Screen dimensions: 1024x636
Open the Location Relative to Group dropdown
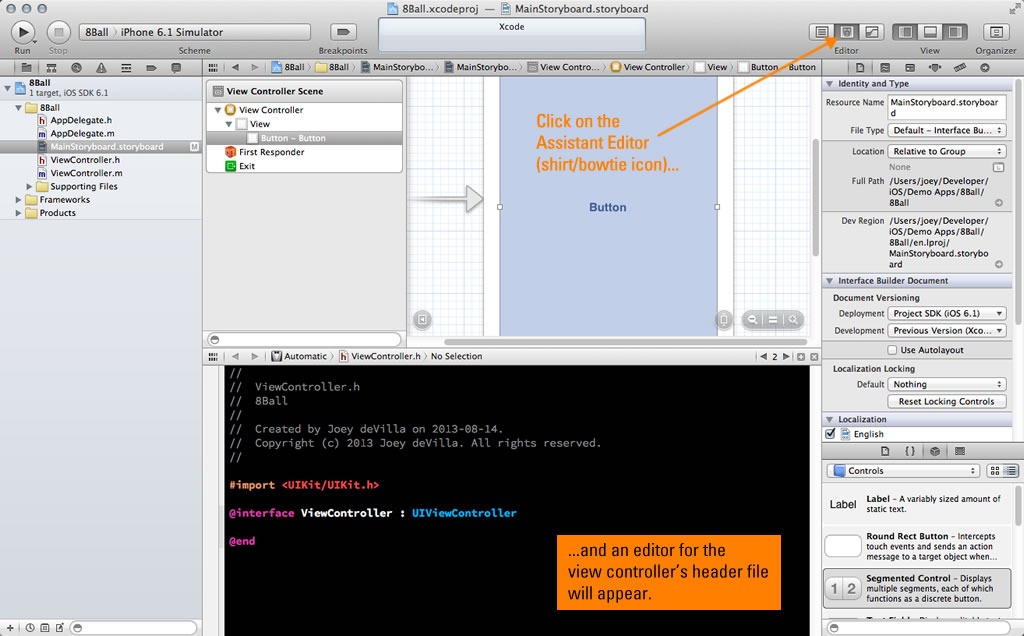946,151
